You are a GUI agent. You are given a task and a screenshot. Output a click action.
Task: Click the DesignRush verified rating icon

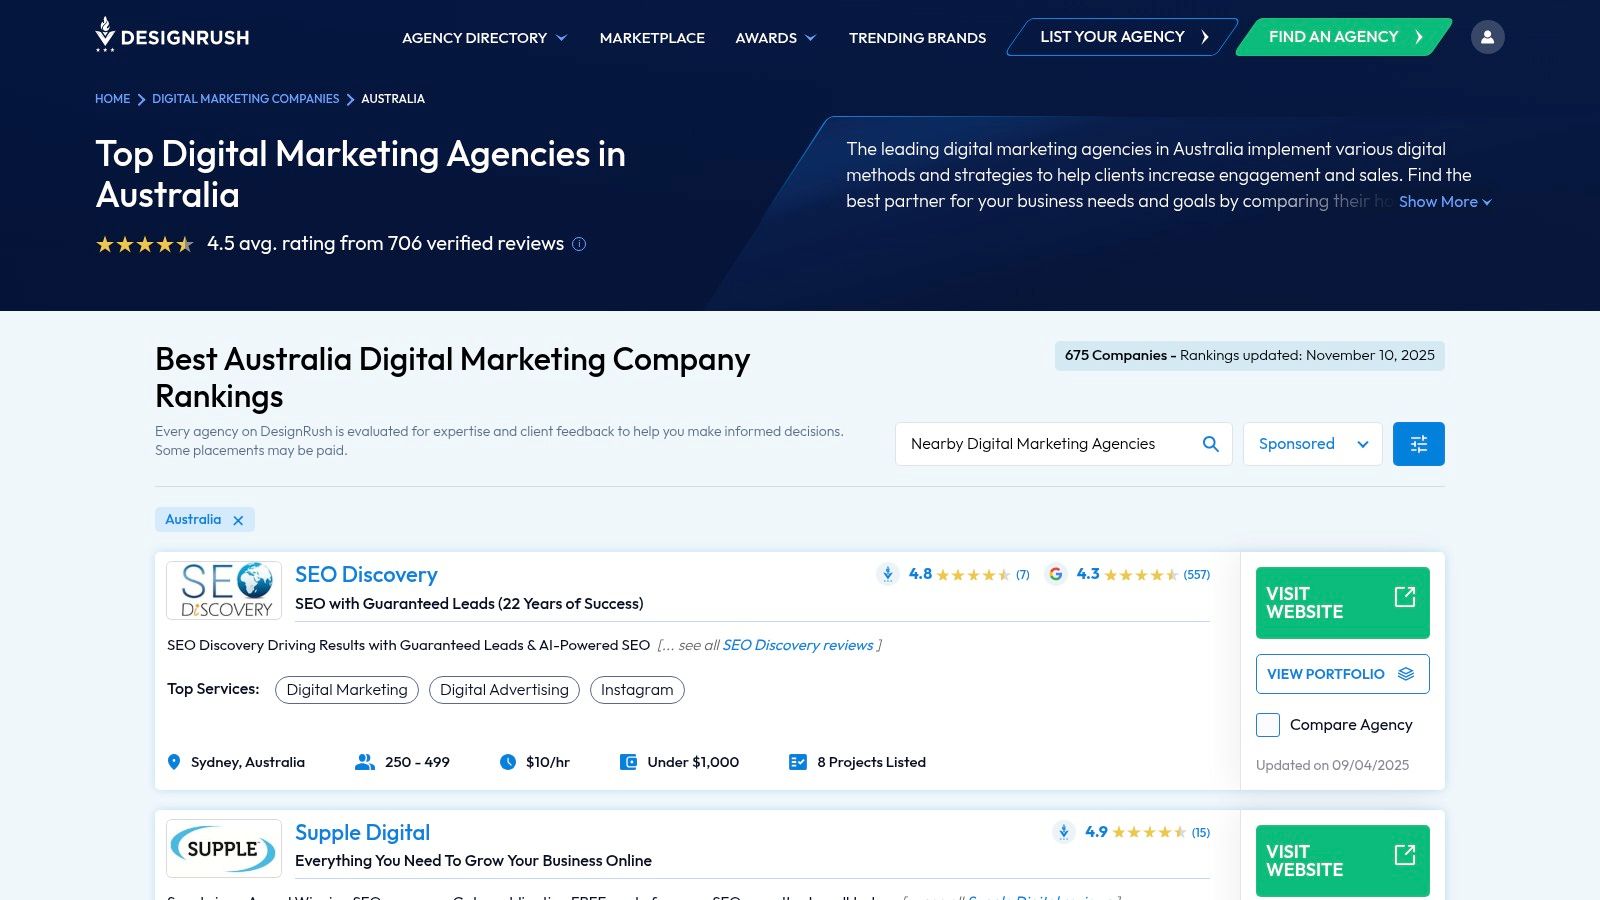click(x=887, y=574)
